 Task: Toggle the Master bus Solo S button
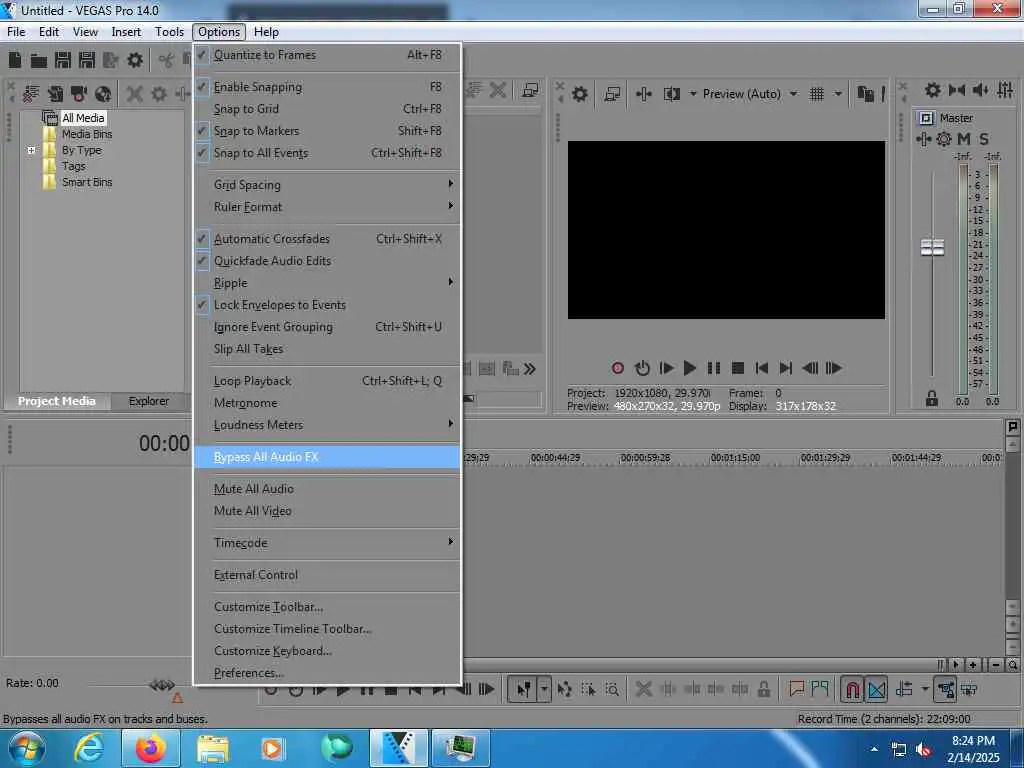click(x=984, y=138)
